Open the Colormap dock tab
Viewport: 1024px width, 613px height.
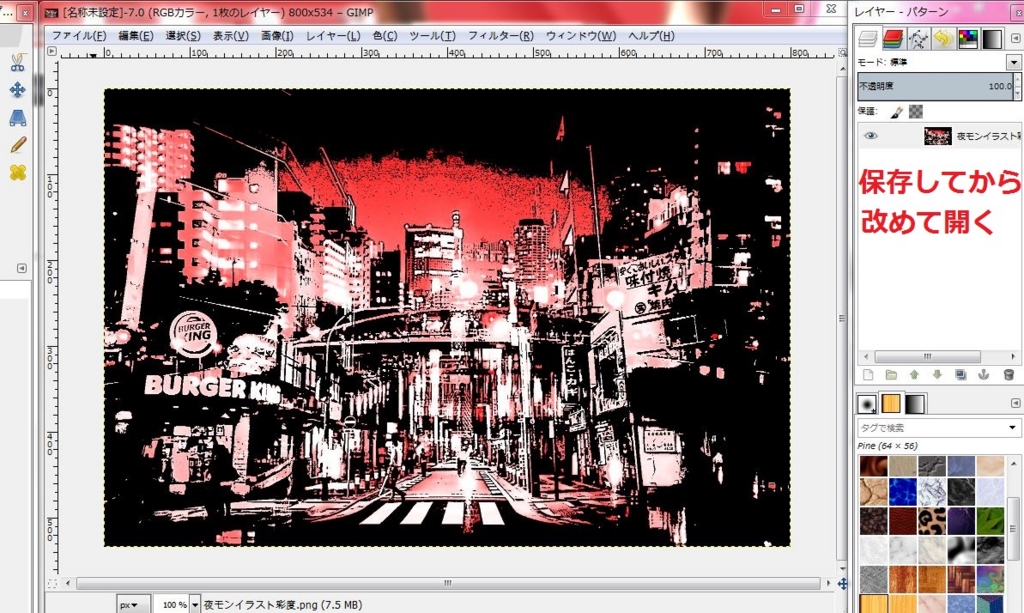tap(968, 39)
